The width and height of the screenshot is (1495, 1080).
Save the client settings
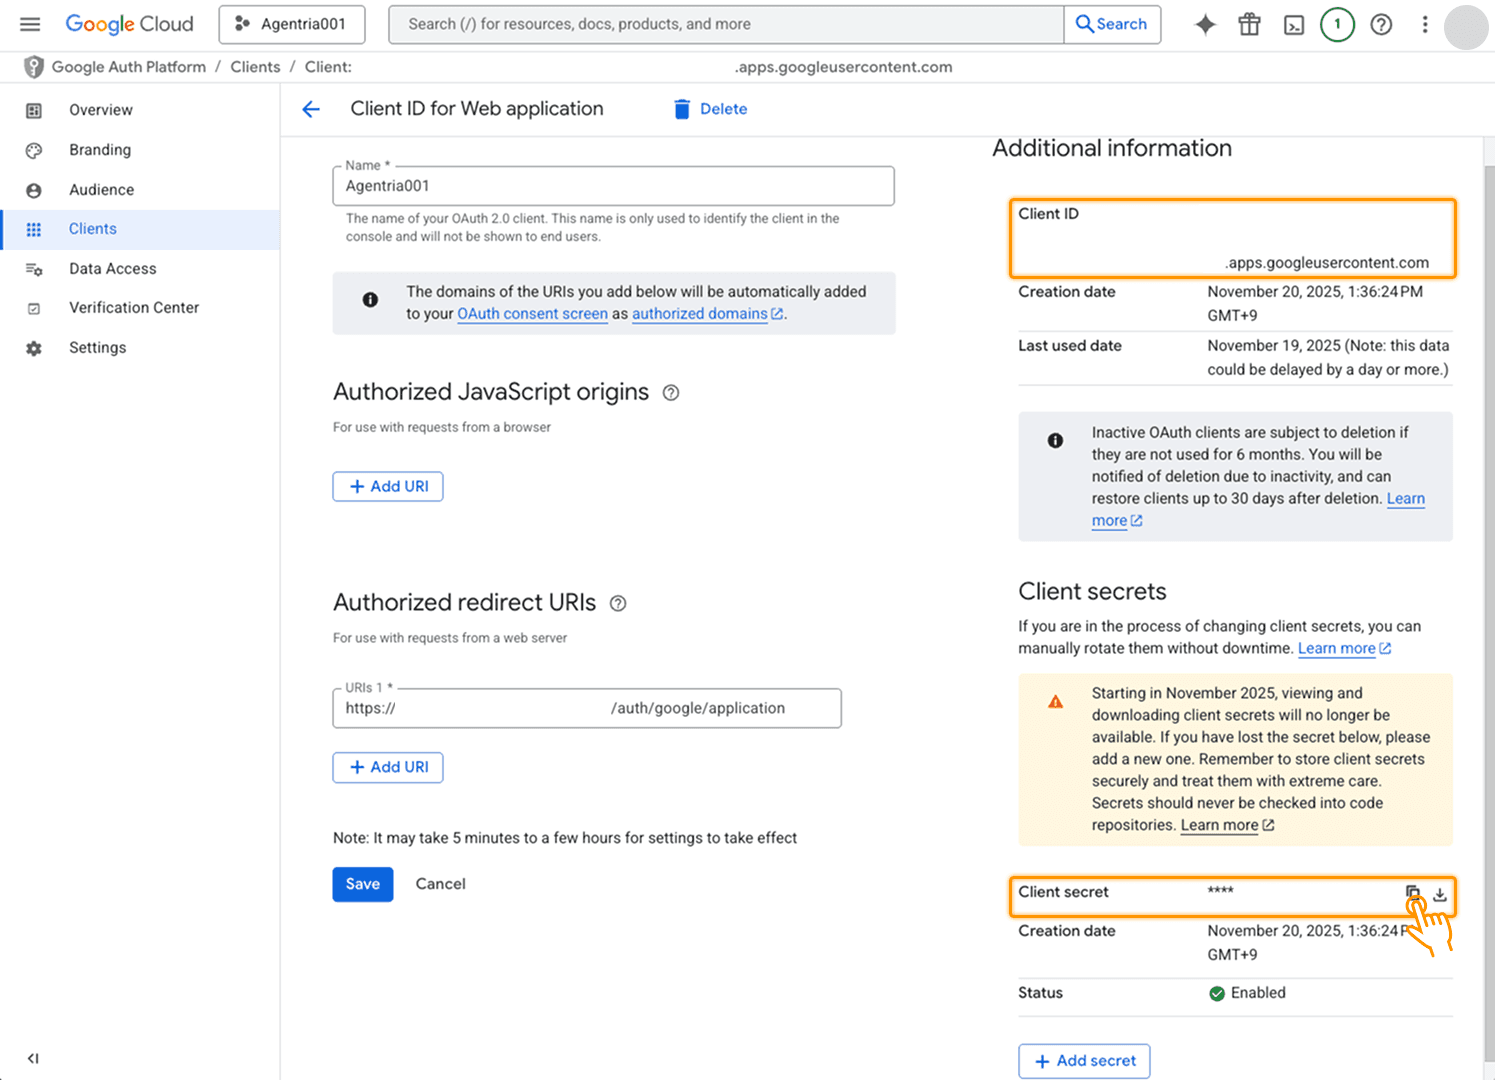point(363,884)
